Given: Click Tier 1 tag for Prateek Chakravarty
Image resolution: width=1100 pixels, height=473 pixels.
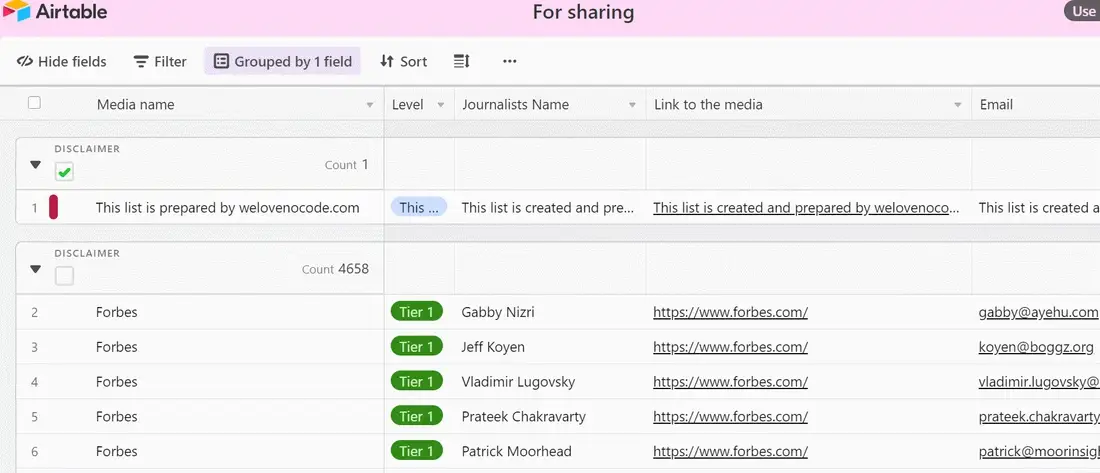Looking at the screenshot, I should (417, 416).
